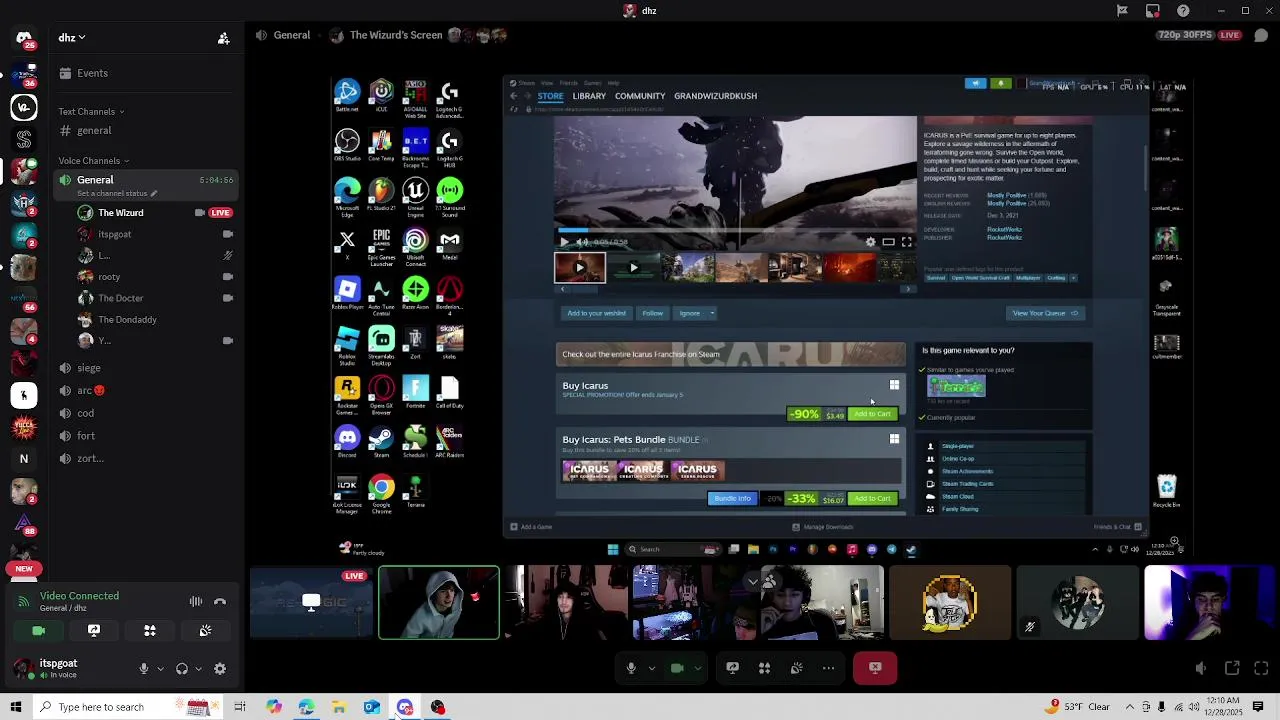Open soundboard in call control bar
Image resolution: width=1280 pixels, height=720 pixels.
796,668
